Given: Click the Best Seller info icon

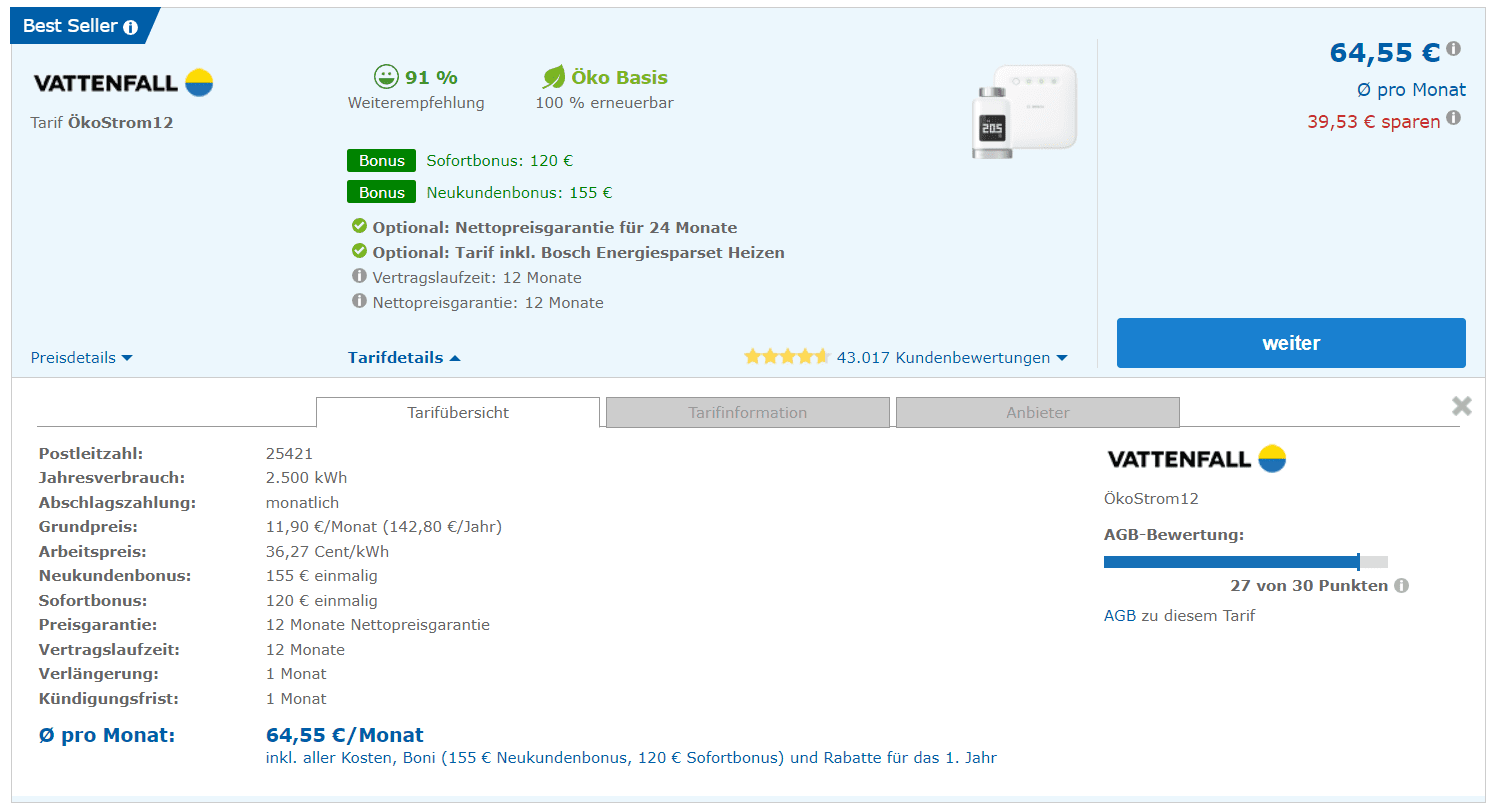Looking at the screenshot, I should pyautogui.click(x=130, y=27).
